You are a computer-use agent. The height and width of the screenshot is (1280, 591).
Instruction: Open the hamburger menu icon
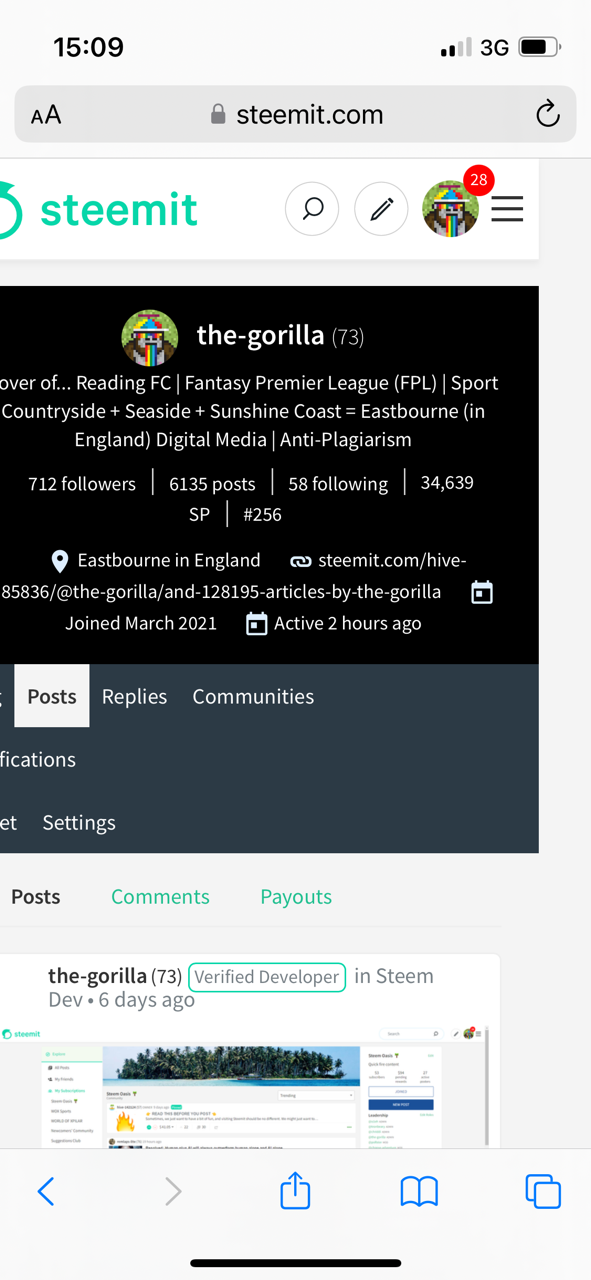(507, 209)
